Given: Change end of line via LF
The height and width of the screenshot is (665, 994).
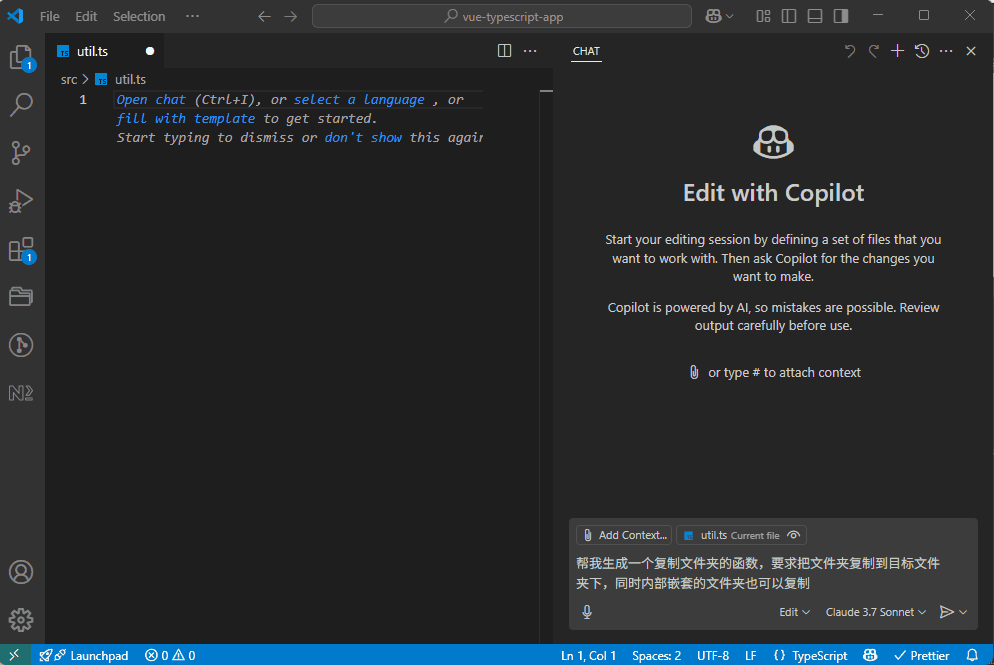Looking at the screenshot, I should [x=751, y=655].
